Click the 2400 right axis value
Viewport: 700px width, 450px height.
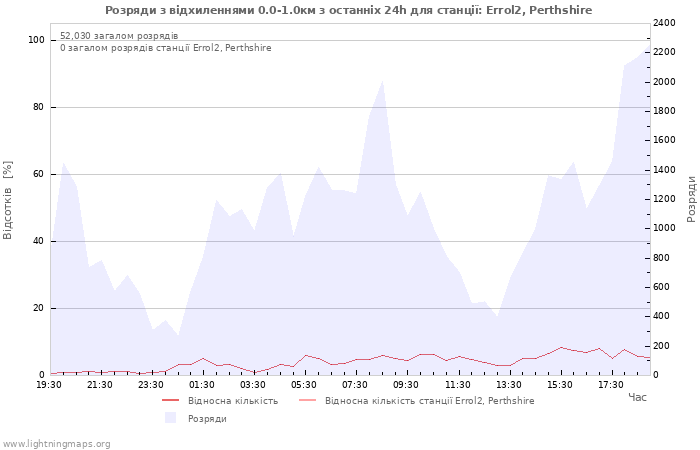pos(664,23)
